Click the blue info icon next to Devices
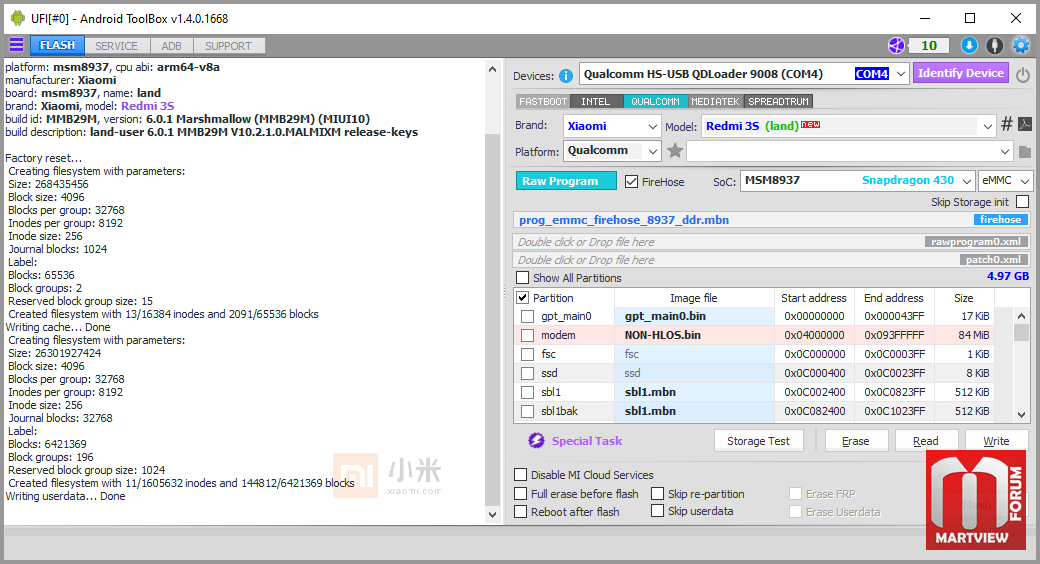Viewport: 1040px width, 564px height. [x=566, y=76]
